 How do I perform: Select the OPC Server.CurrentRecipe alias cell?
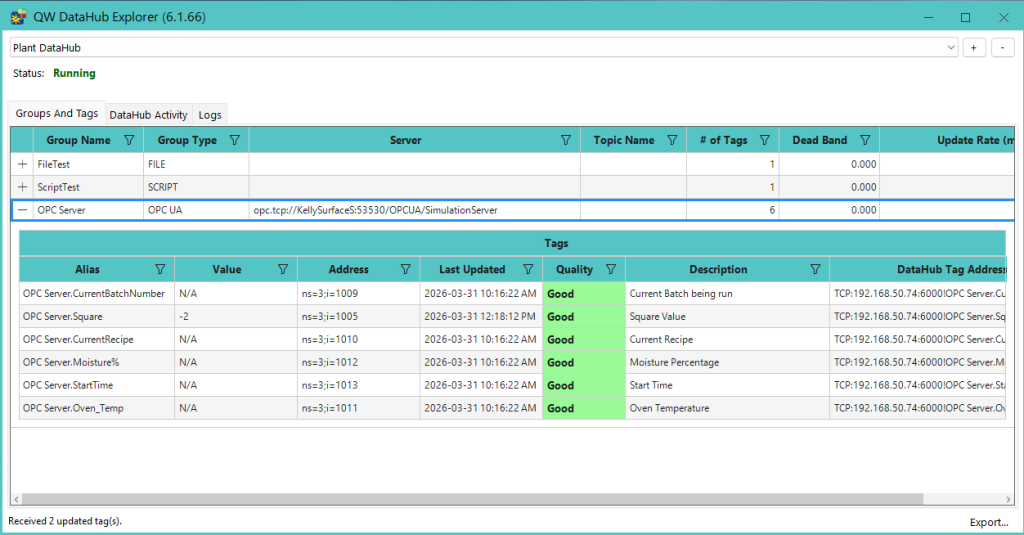[x=97, y=339]
